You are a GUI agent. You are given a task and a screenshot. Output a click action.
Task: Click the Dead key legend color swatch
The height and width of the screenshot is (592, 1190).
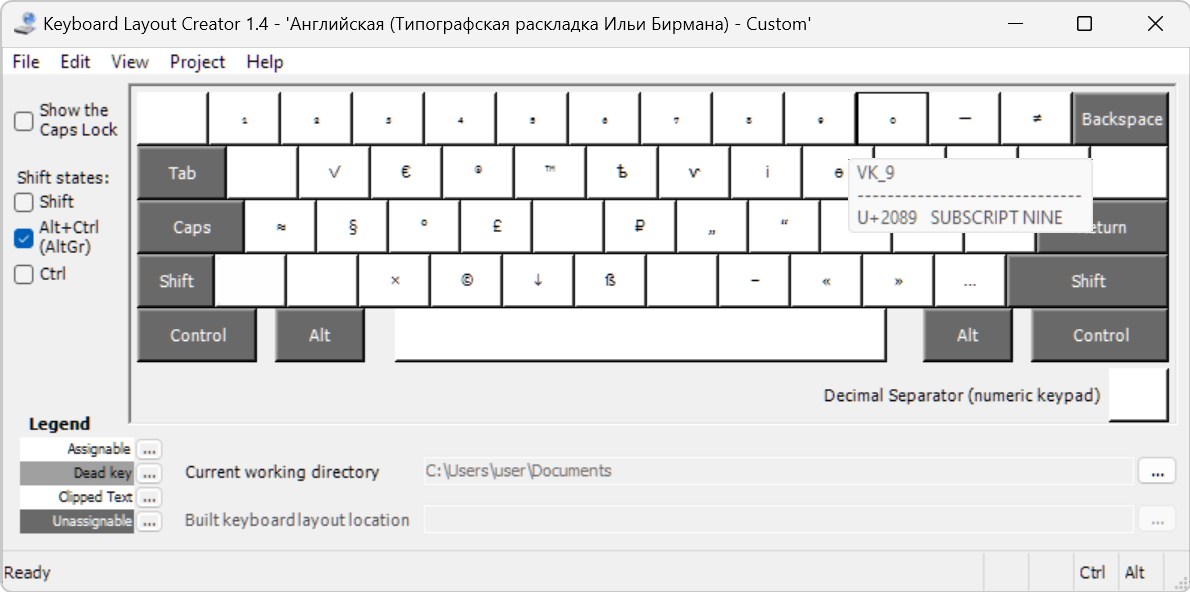click(77, 474)
